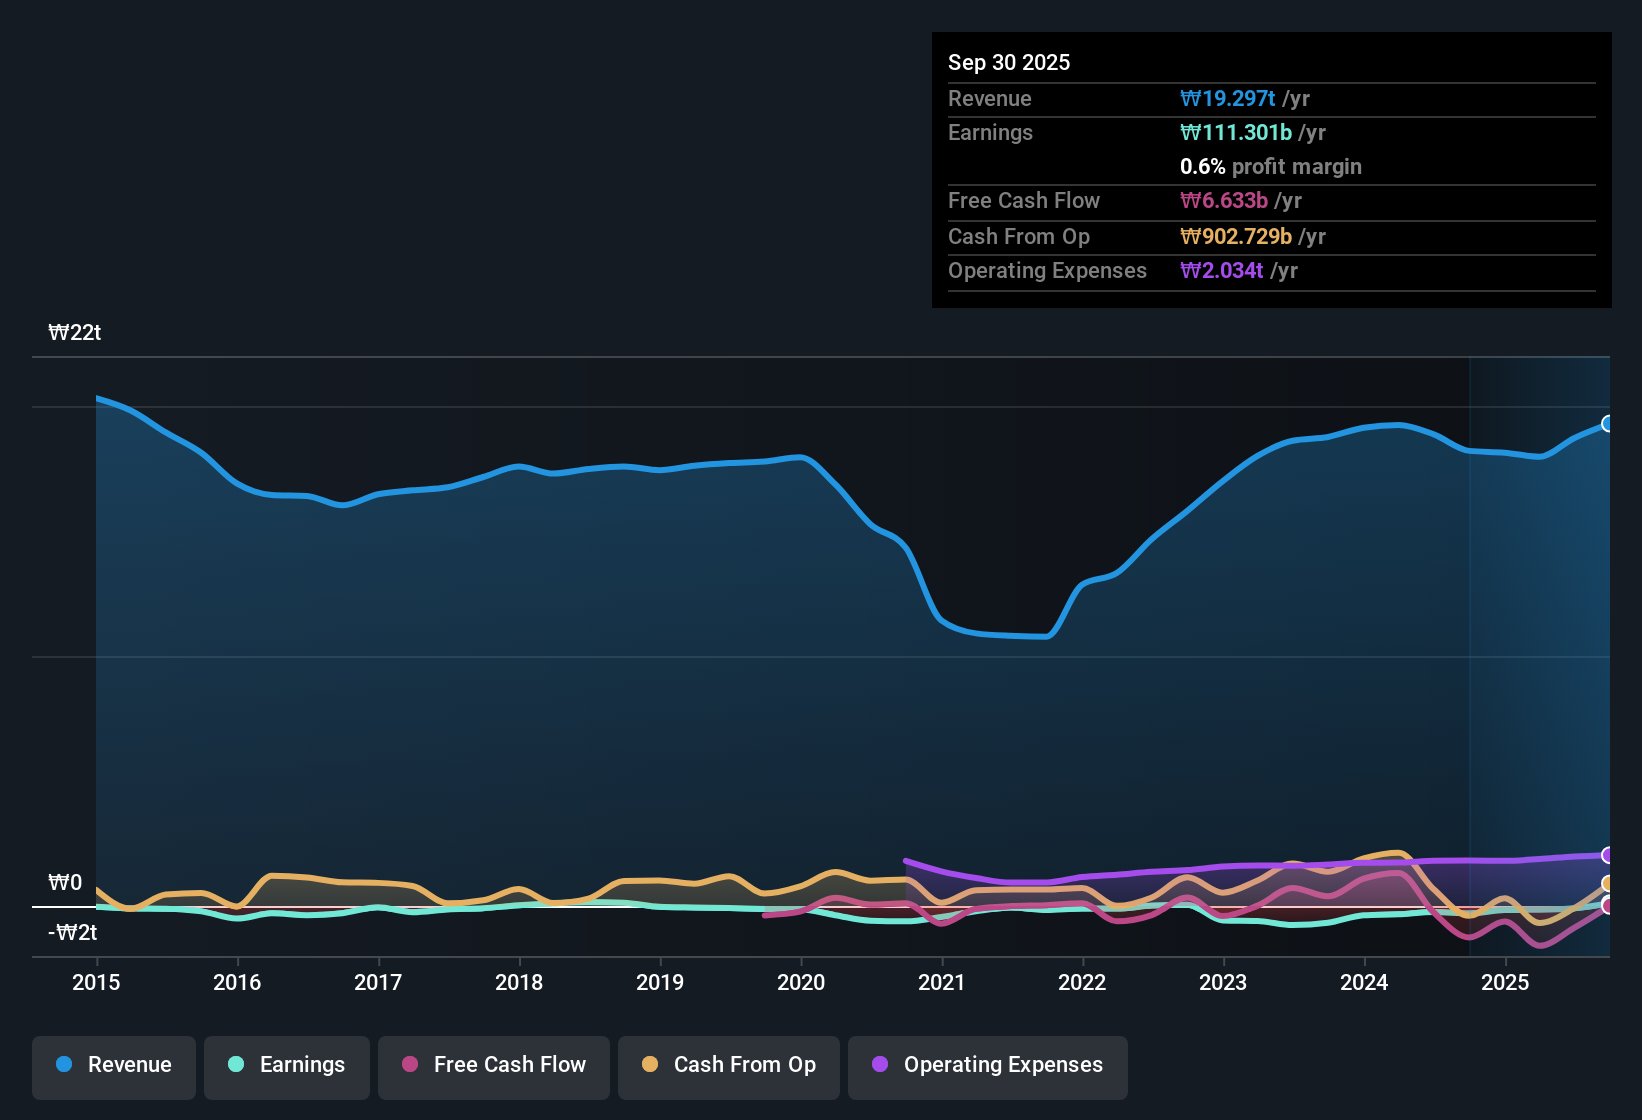Click the orange Cash From Op legend dot
The height and width of the screenshot is (1120, 1642).
click(x=650, y=1065)
